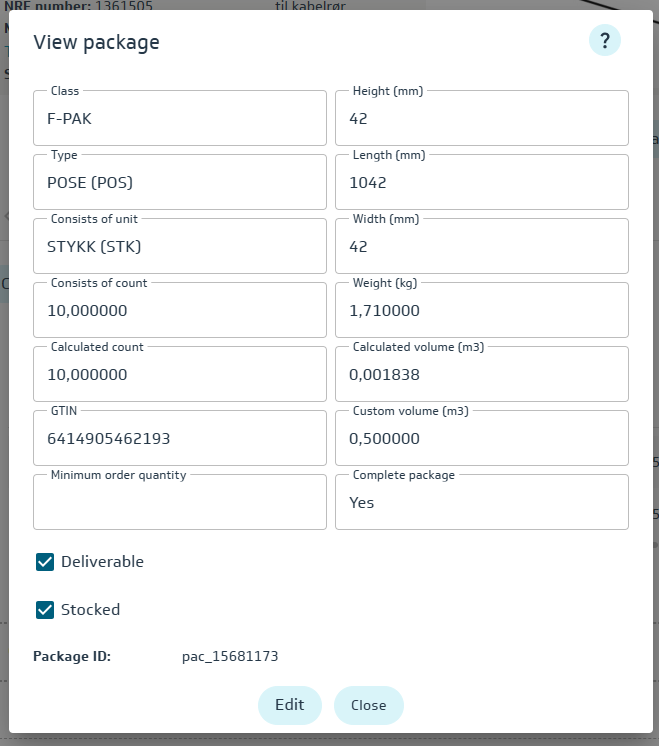Focus the Length (mm) field
659x746 pixels.
coord(481,183)
